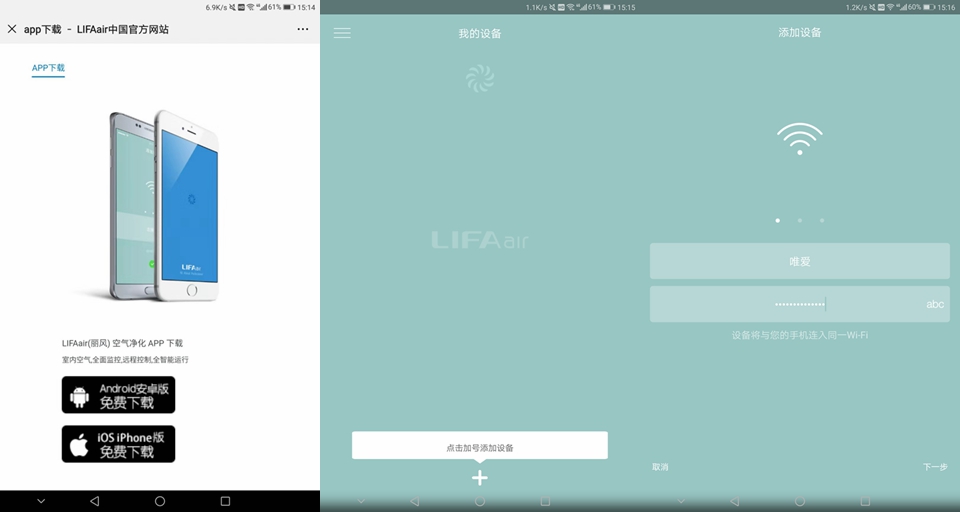The image size is (960, 512).
Task: Tap the hide-navigation chevron in the left screen nav bar
Action: pos(41,501)
